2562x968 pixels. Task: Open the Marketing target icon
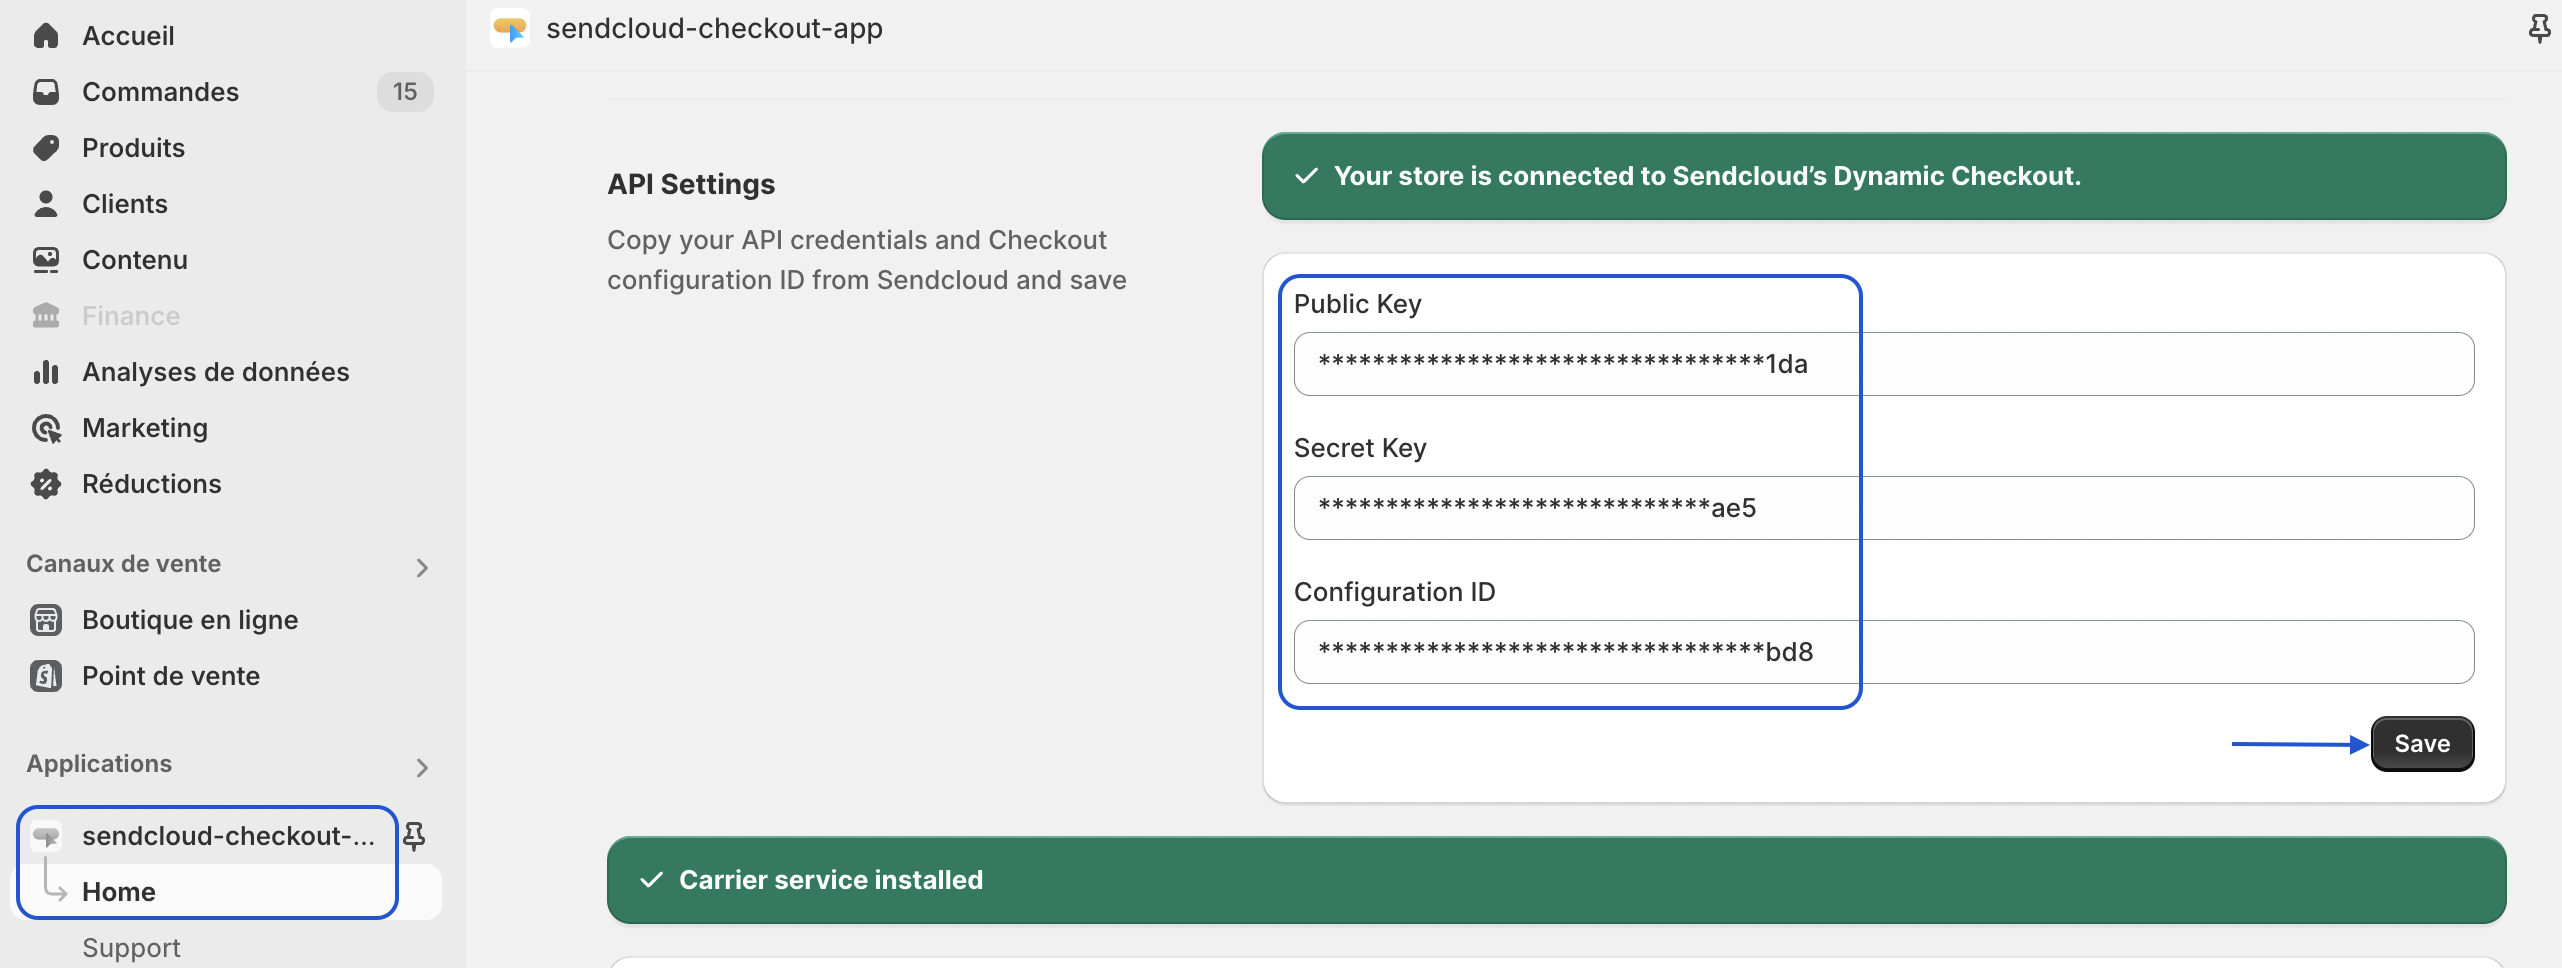pos(46,428)
